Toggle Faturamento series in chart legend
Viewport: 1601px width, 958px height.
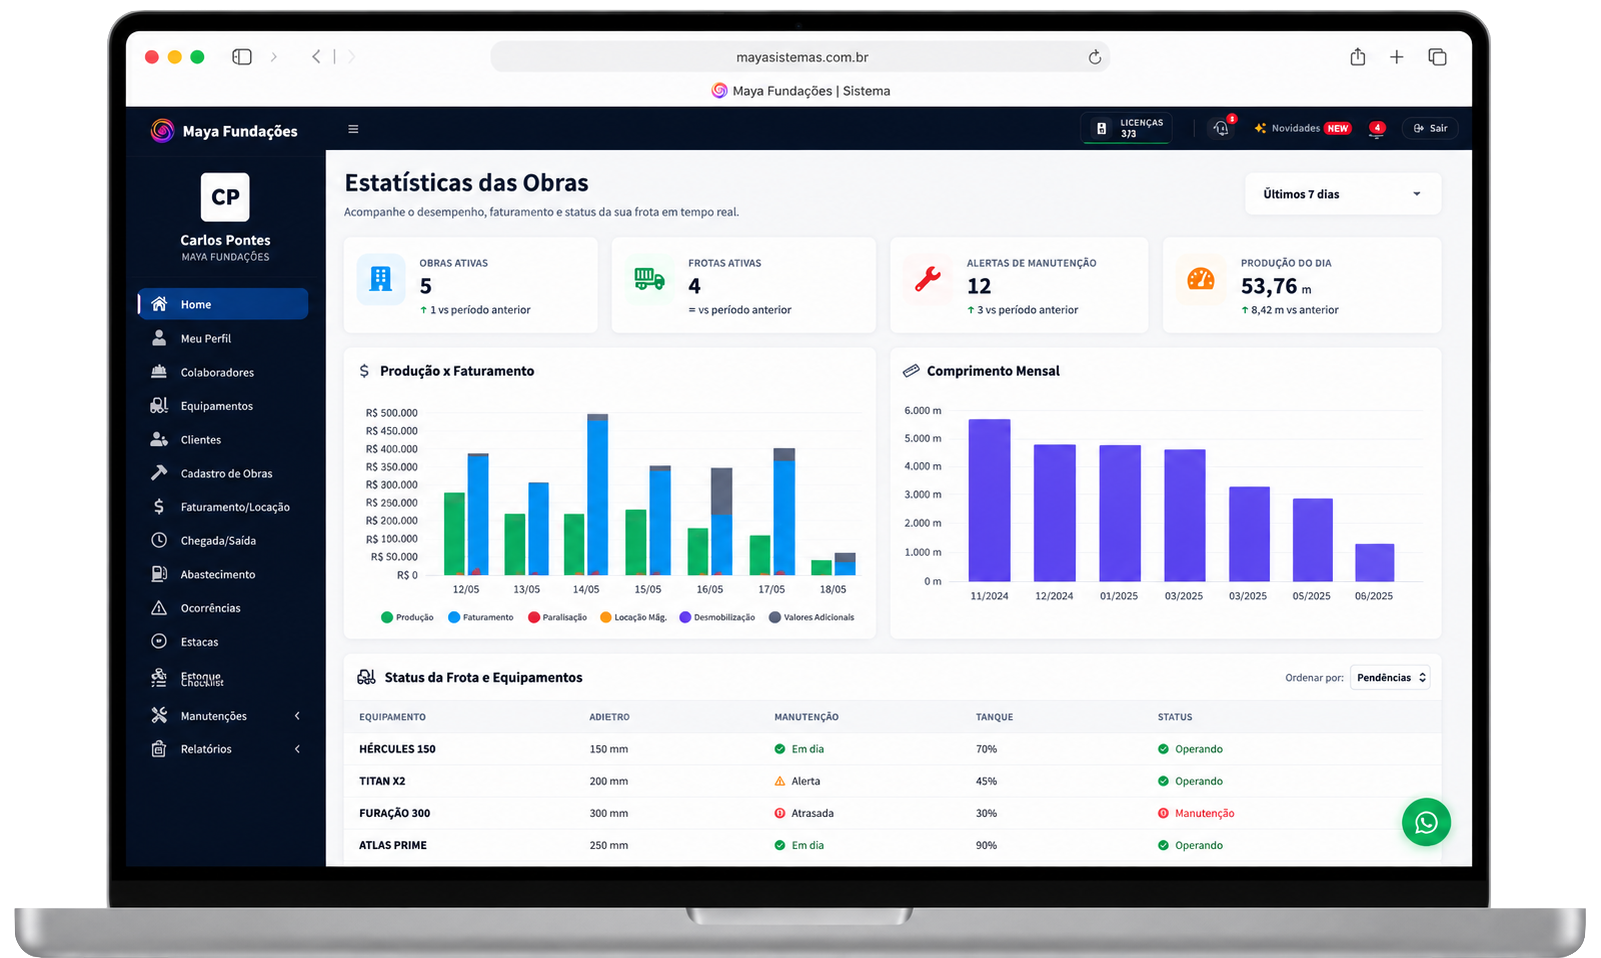point(480,617)
